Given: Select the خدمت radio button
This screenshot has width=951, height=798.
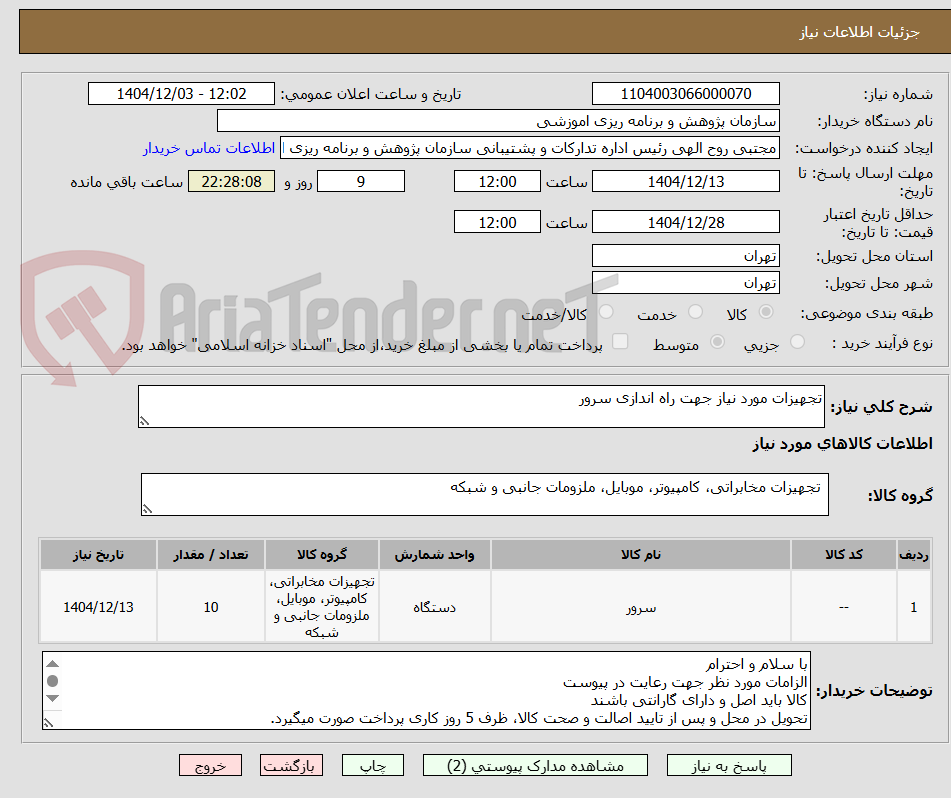Looking at the screenshot, I should pyautogui.click(x=695, y=312).
